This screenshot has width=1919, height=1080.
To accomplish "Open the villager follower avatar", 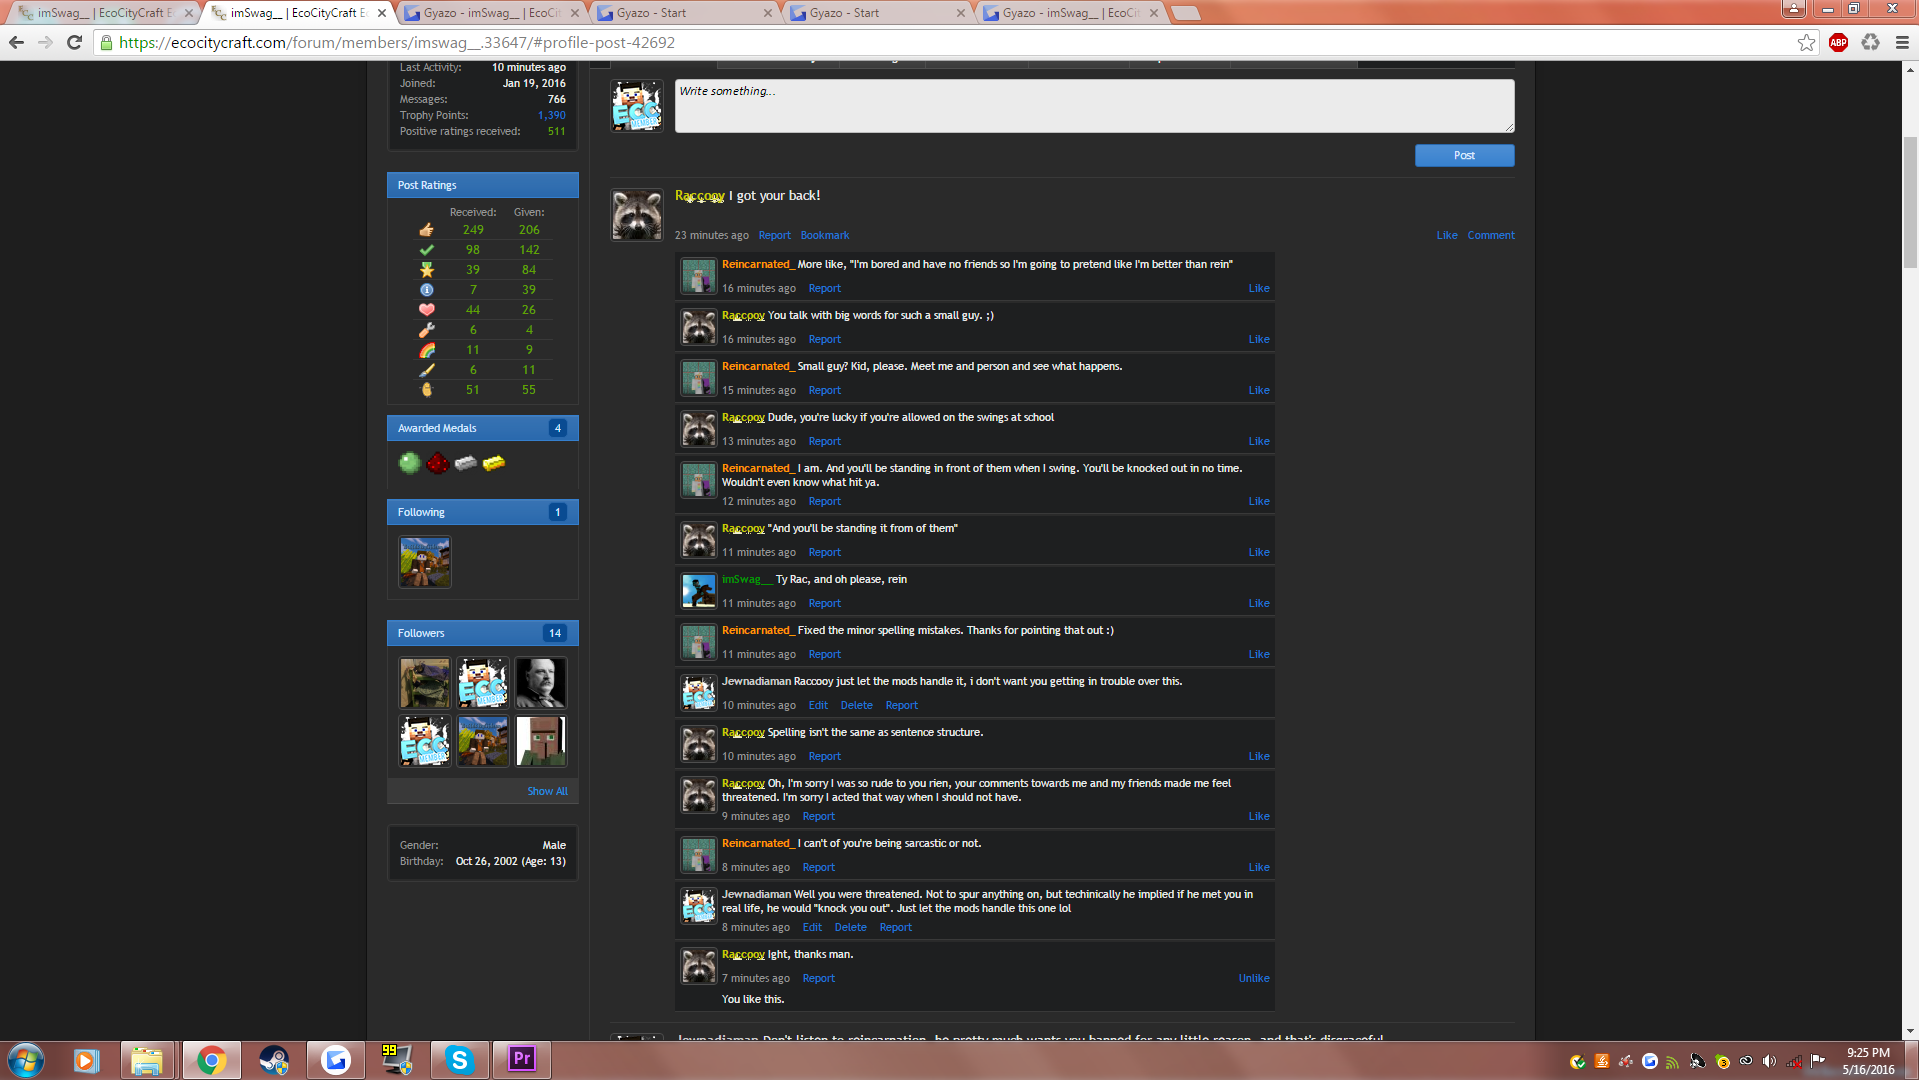I will [541, 741].
